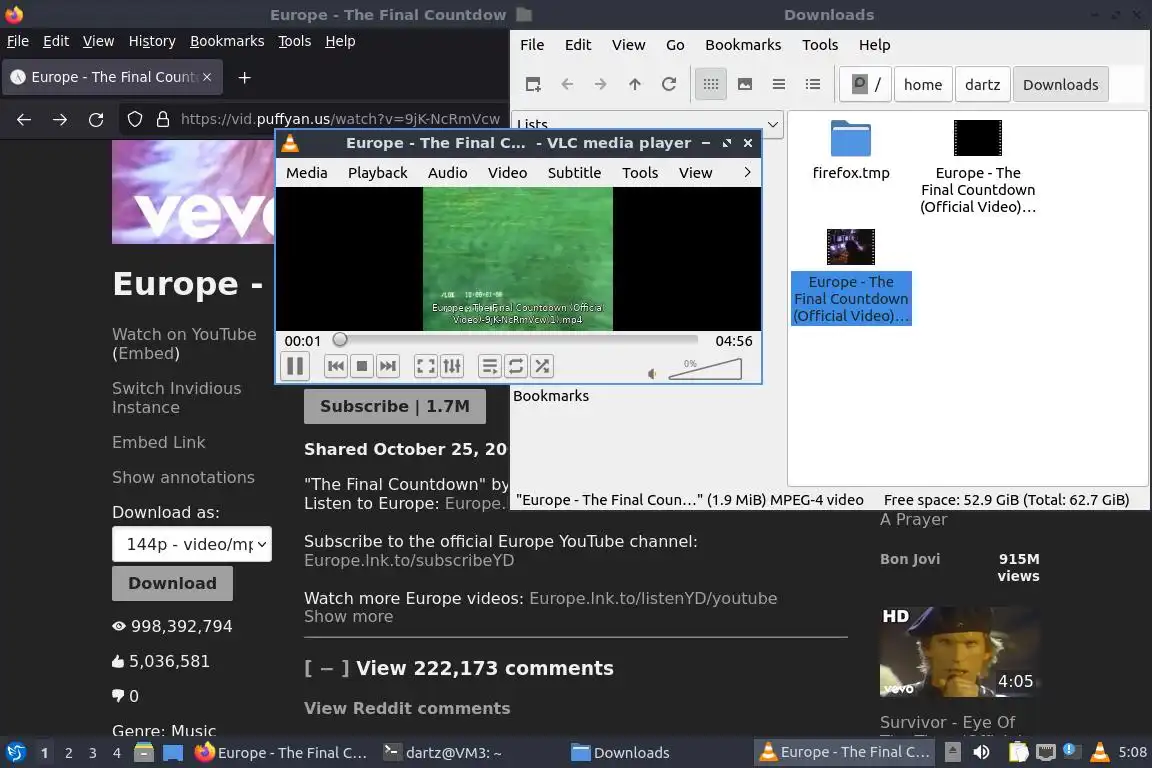1152x768 pixels.
Task: Close the Europe Firefox tab
Action: (207, 76)
